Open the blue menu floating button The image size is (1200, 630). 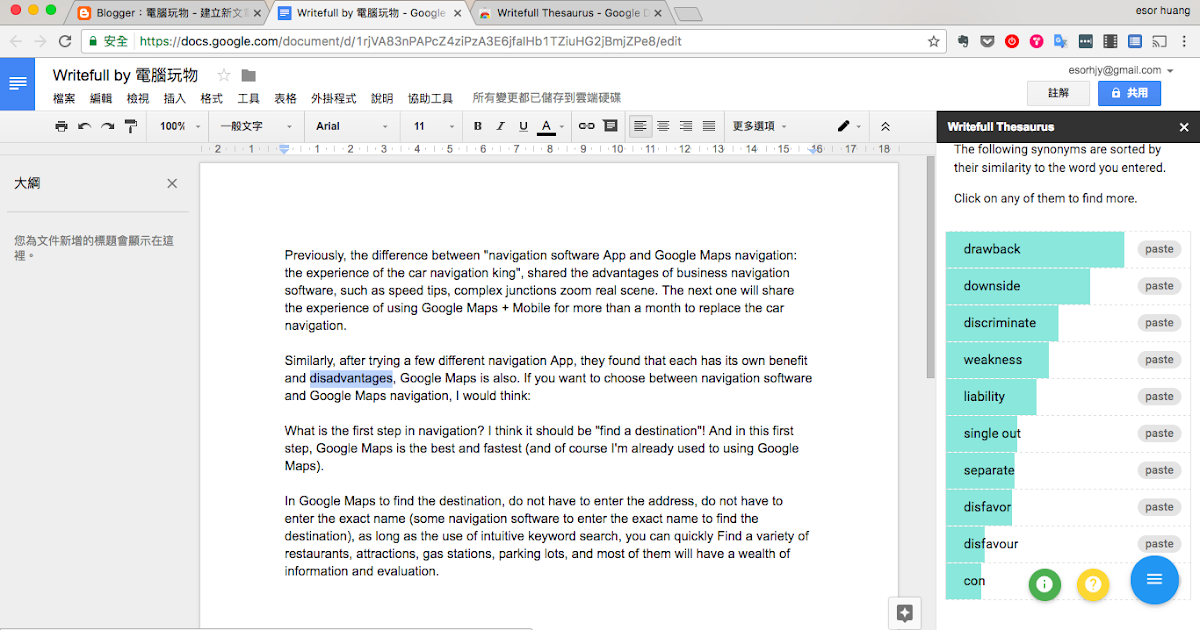point(1154,579)
